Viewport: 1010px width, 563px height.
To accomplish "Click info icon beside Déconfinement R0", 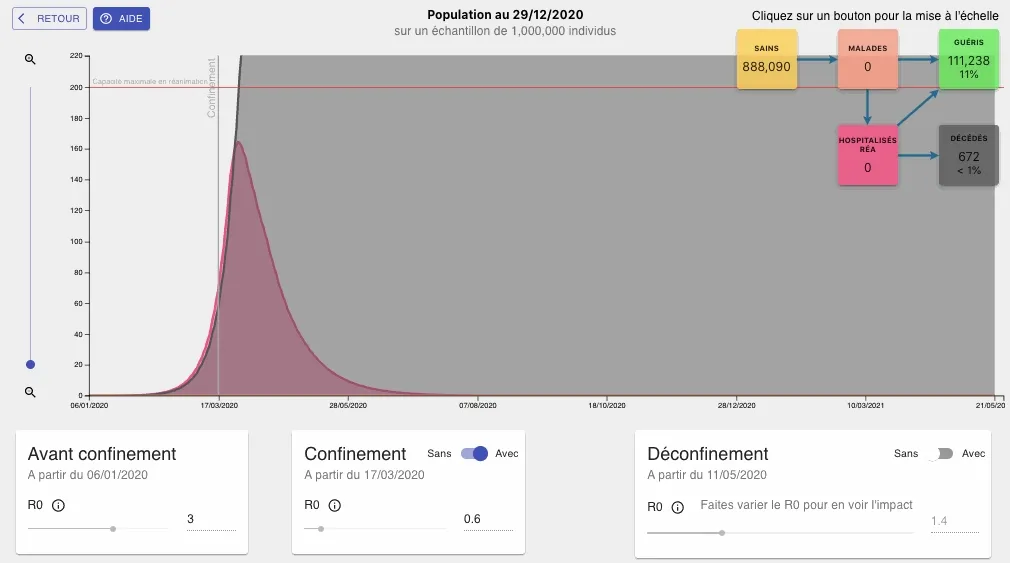I will coord(678,507).
